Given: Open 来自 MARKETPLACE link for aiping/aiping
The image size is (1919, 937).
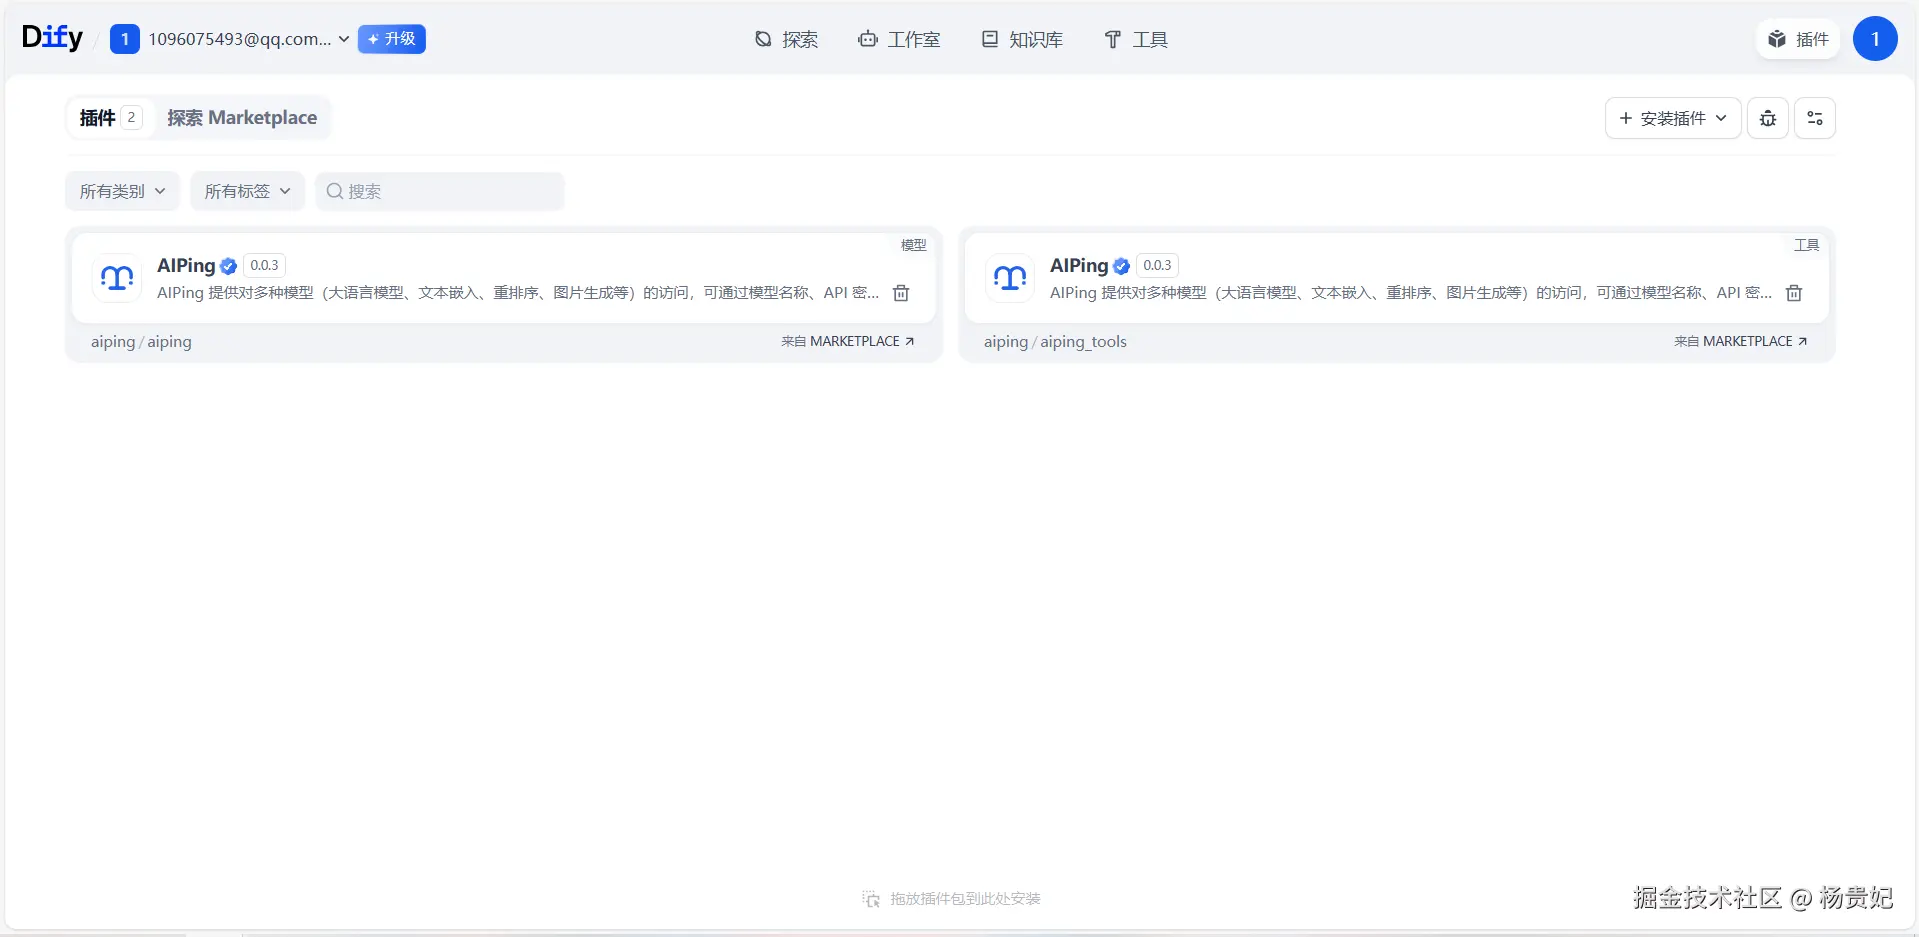Looking at the screenshot, I should (848, 341).
